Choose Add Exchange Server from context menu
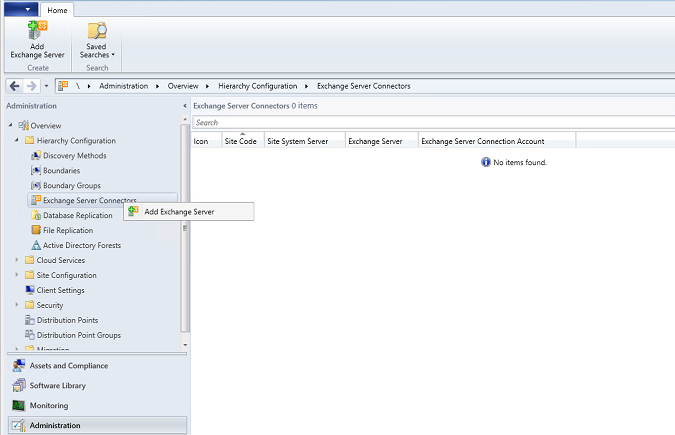The height and width of the screenshot is (435, 675). coord(189,212)
